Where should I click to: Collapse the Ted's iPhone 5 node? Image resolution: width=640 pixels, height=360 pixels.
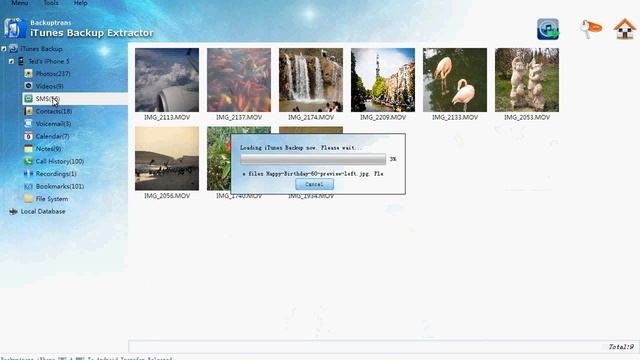click(11, 62)
